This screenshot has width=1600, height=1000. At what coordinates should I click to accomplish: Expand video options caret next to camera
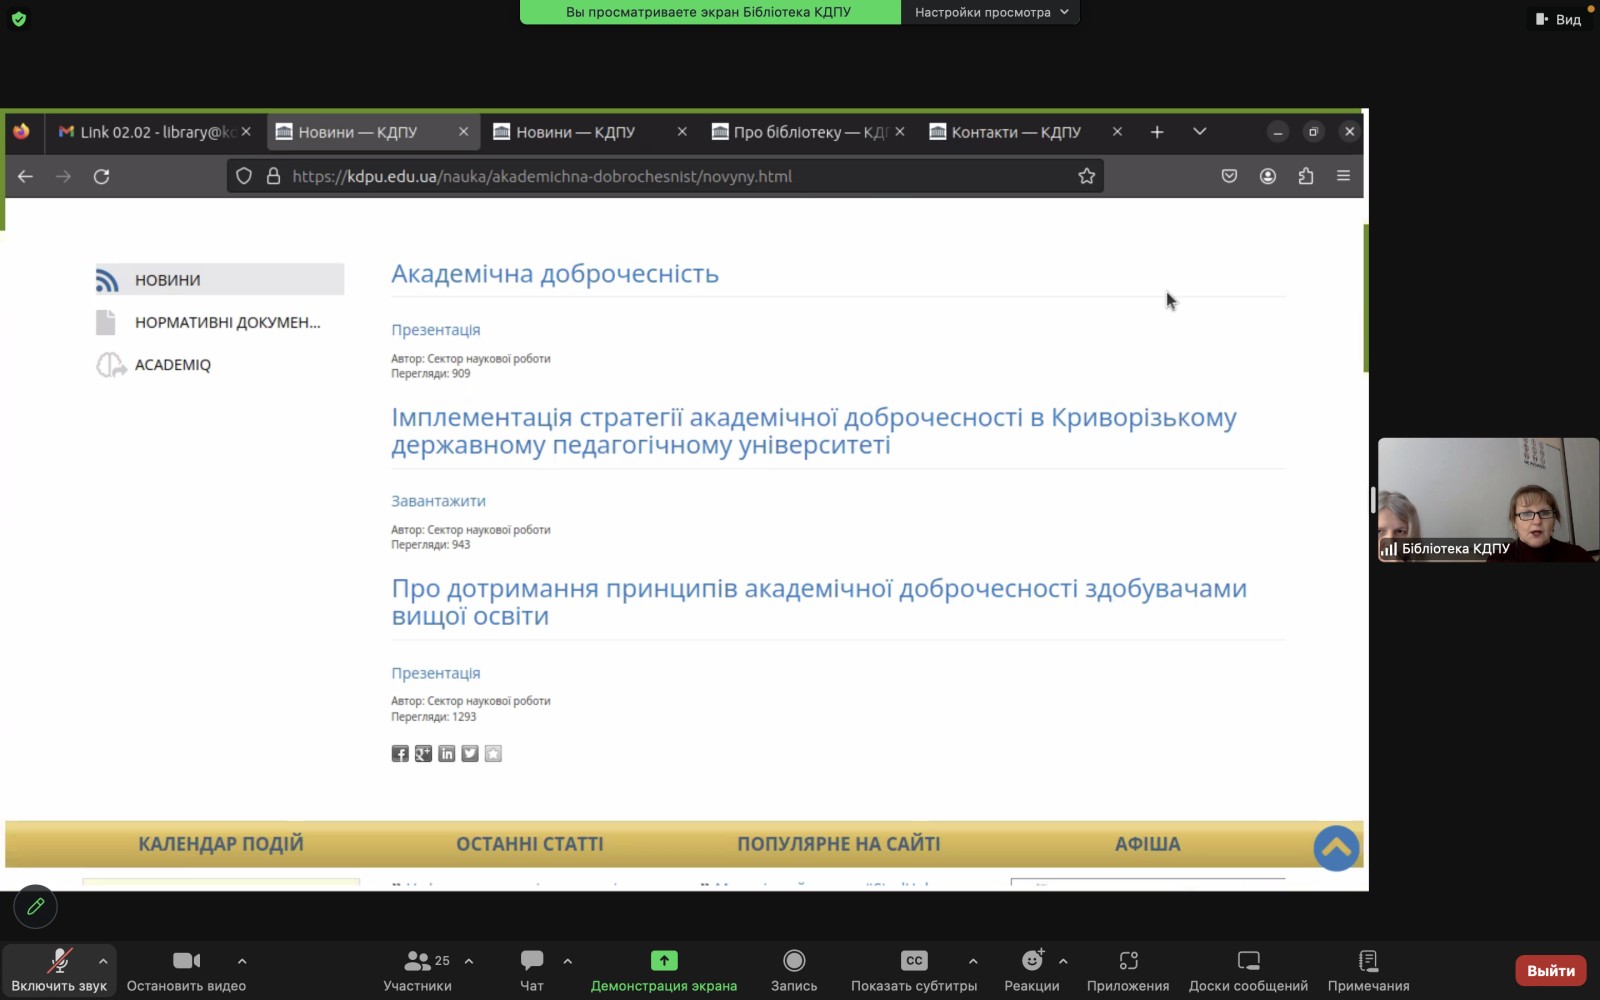[x=242, y=961]
